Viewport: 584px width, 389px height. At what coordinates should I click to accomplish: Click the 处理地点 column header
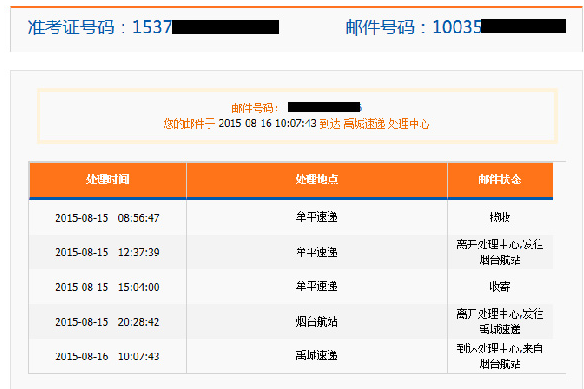(x=317, y=179)
